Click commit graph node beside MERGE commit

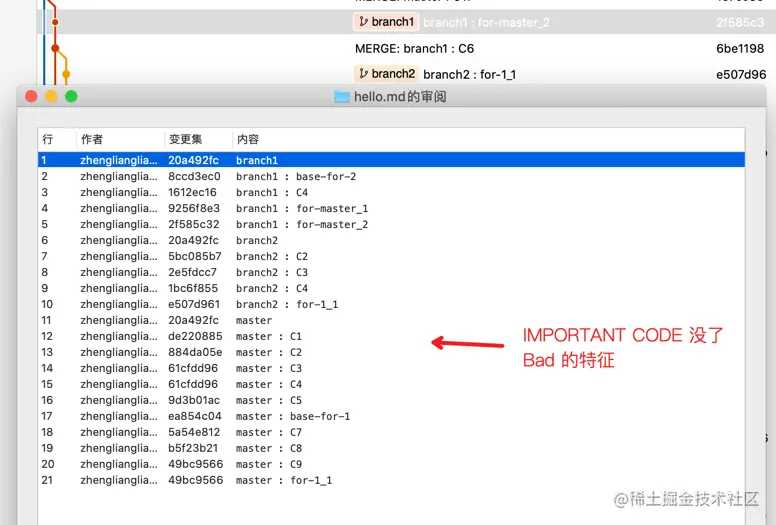(55, 48)
